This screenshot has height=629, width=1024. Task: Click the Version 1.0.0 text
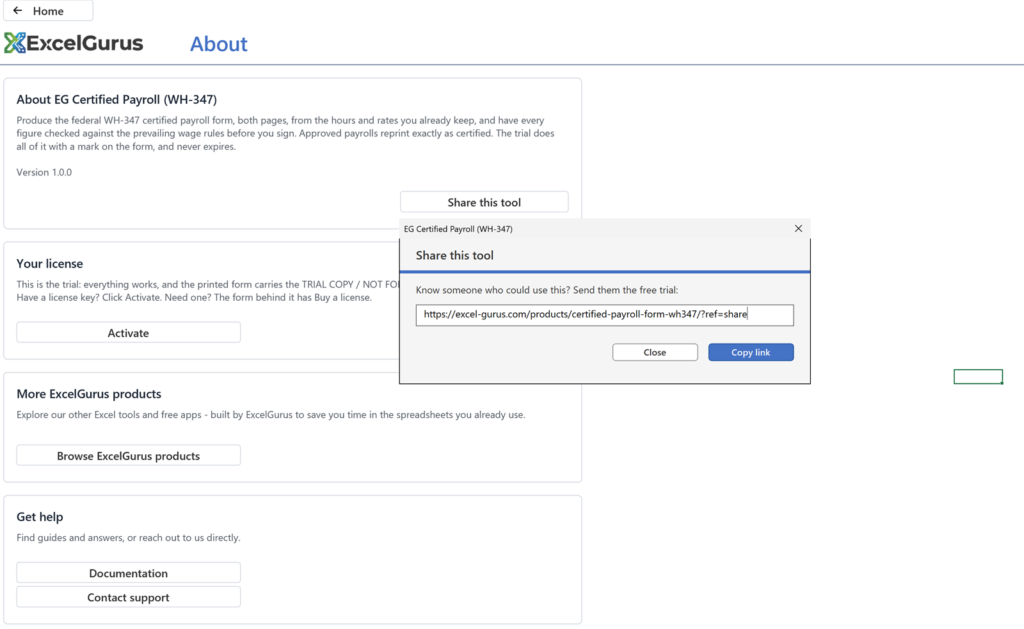44,172
